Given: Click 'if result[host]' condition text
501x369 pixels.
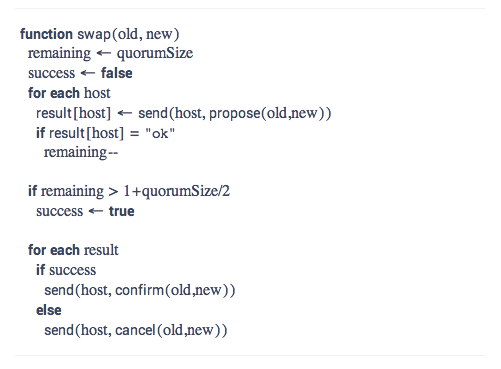Looking at the screenshot, I should (x=80, y=133).
